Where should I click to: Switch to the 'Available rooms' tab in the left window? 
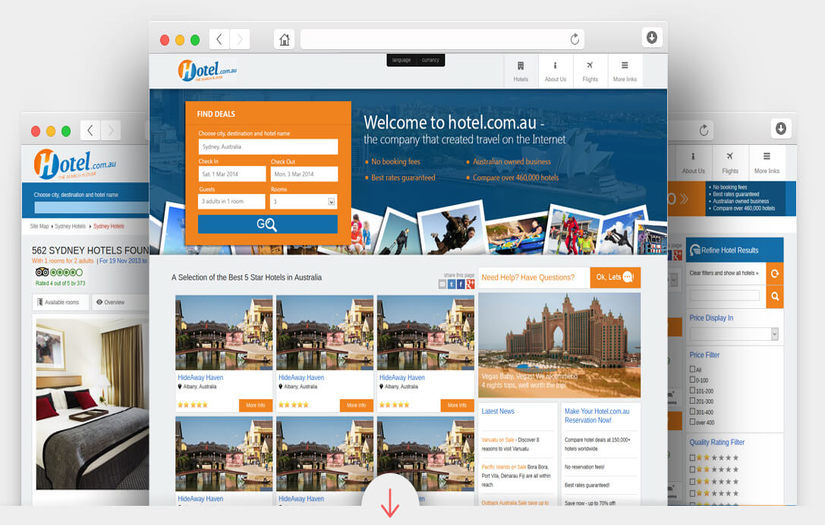tap(61, 302)
